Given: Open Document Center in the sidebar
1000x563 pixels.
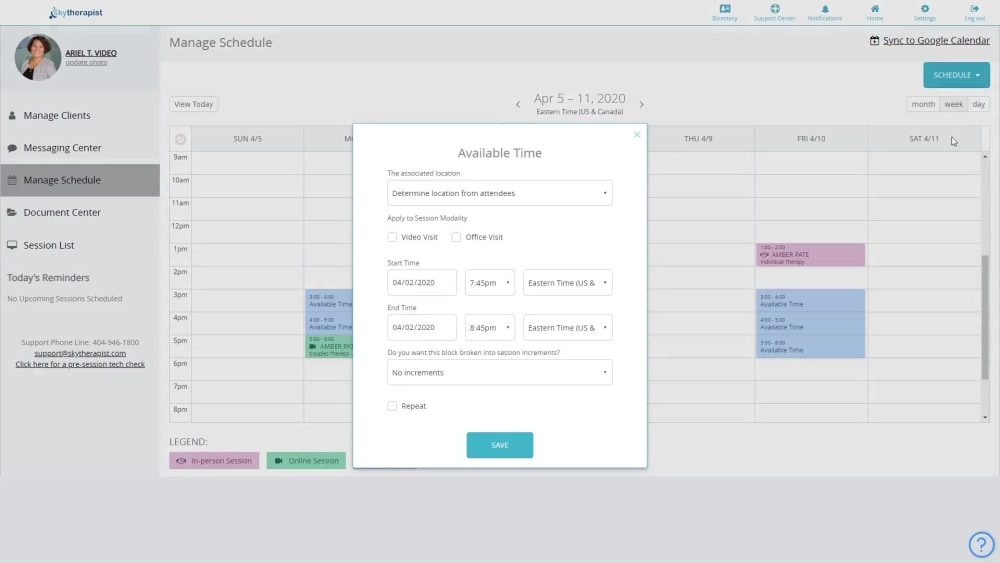Looking at the screenshot, I should point(80,212).
